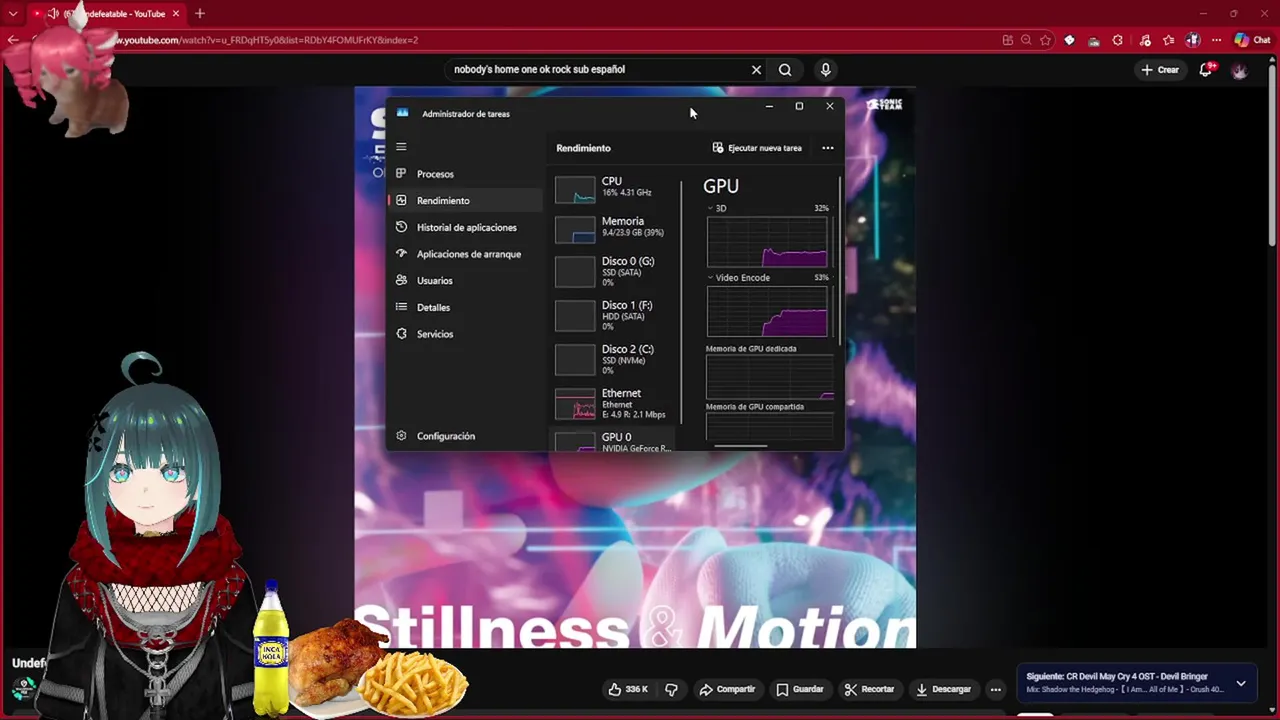Click the zoom magnifier in address bar
This screenshot has width=1280, height=720.
point(1027,40)
